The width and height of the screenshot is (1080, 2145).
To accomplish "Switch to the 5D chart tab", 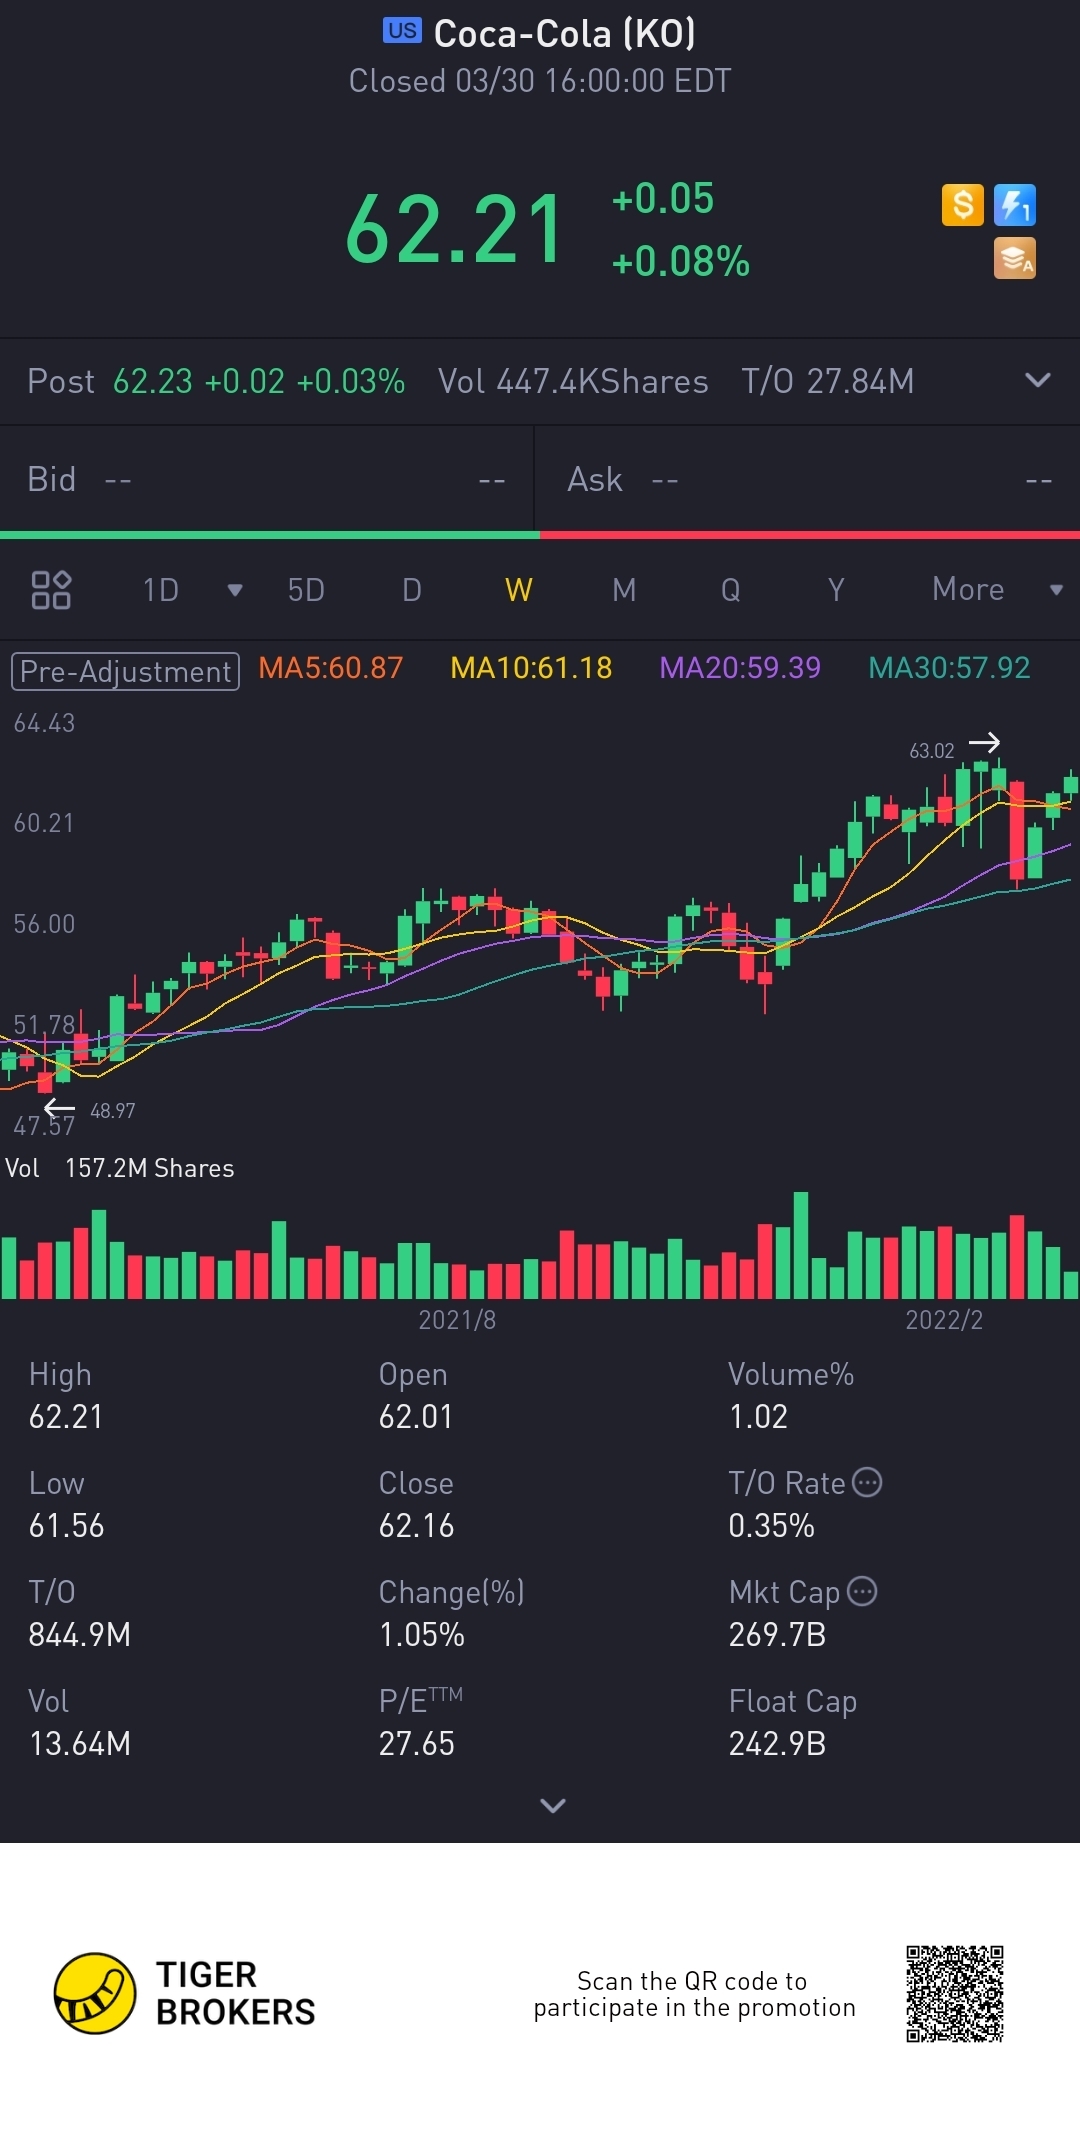I will [306, 590].
